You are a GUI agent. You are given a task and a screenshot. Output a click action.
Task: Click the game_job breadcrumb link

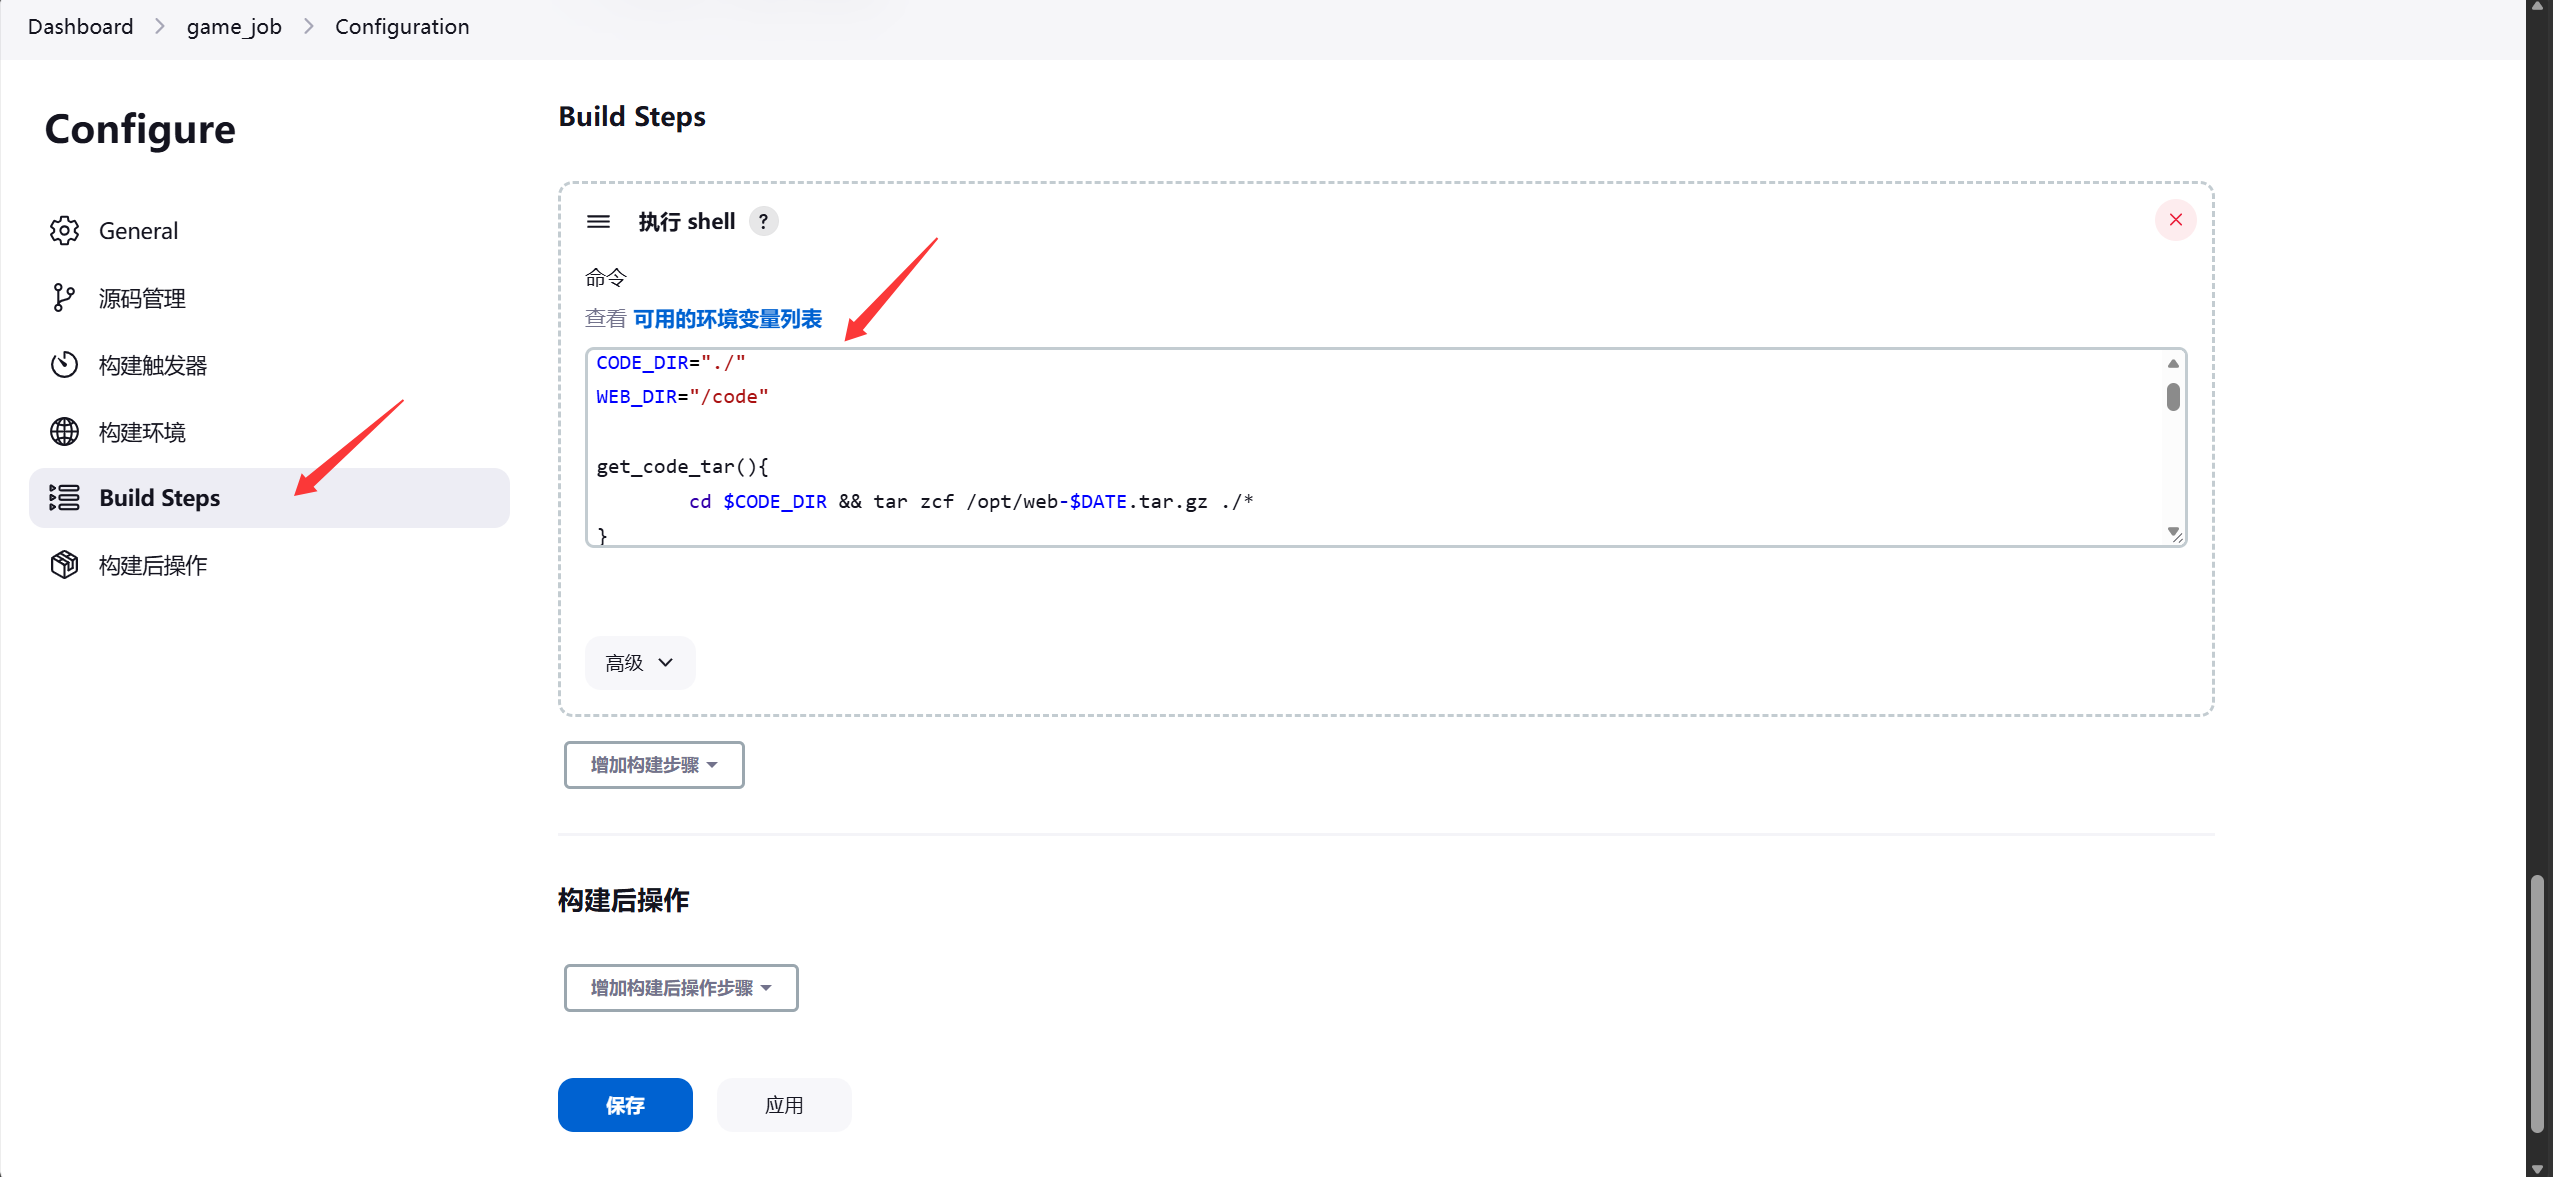pos(234,27)
